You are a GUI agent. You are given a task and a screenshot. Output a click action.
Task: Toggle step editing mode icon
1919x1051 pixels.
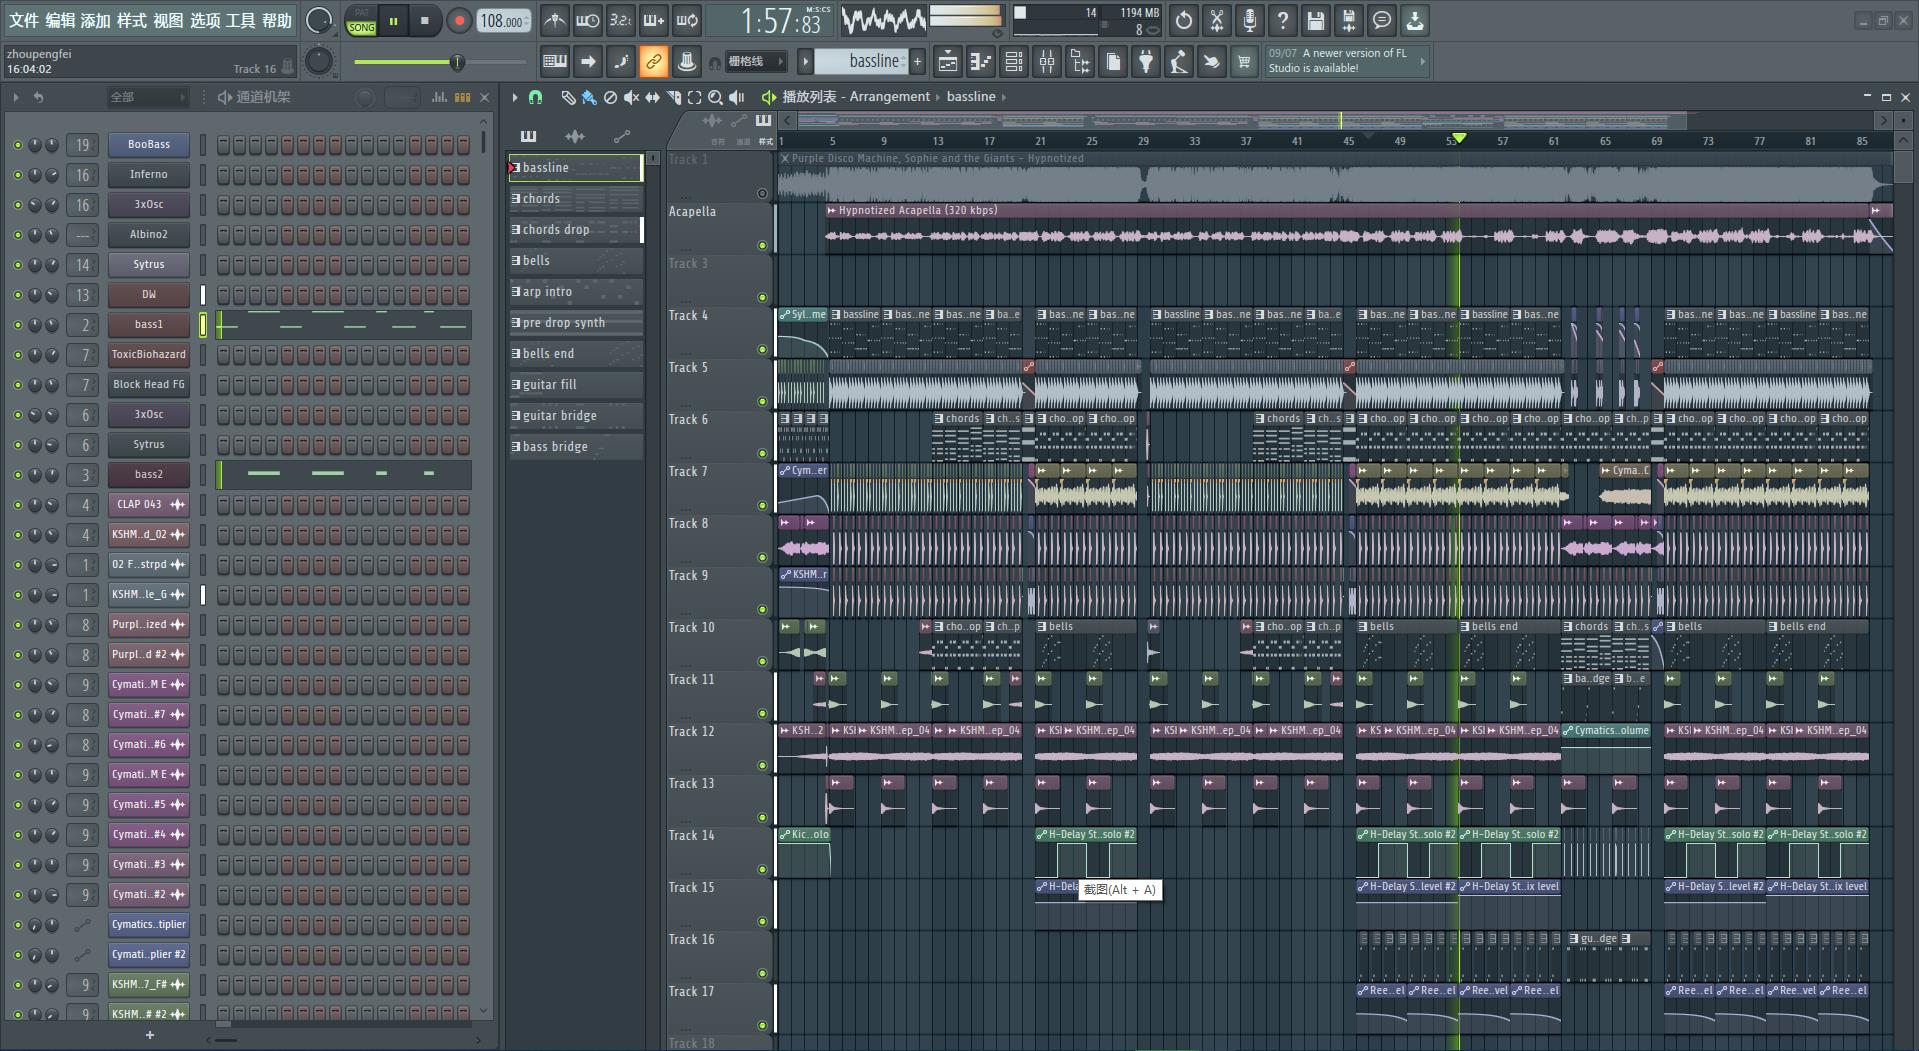point(621,62)
